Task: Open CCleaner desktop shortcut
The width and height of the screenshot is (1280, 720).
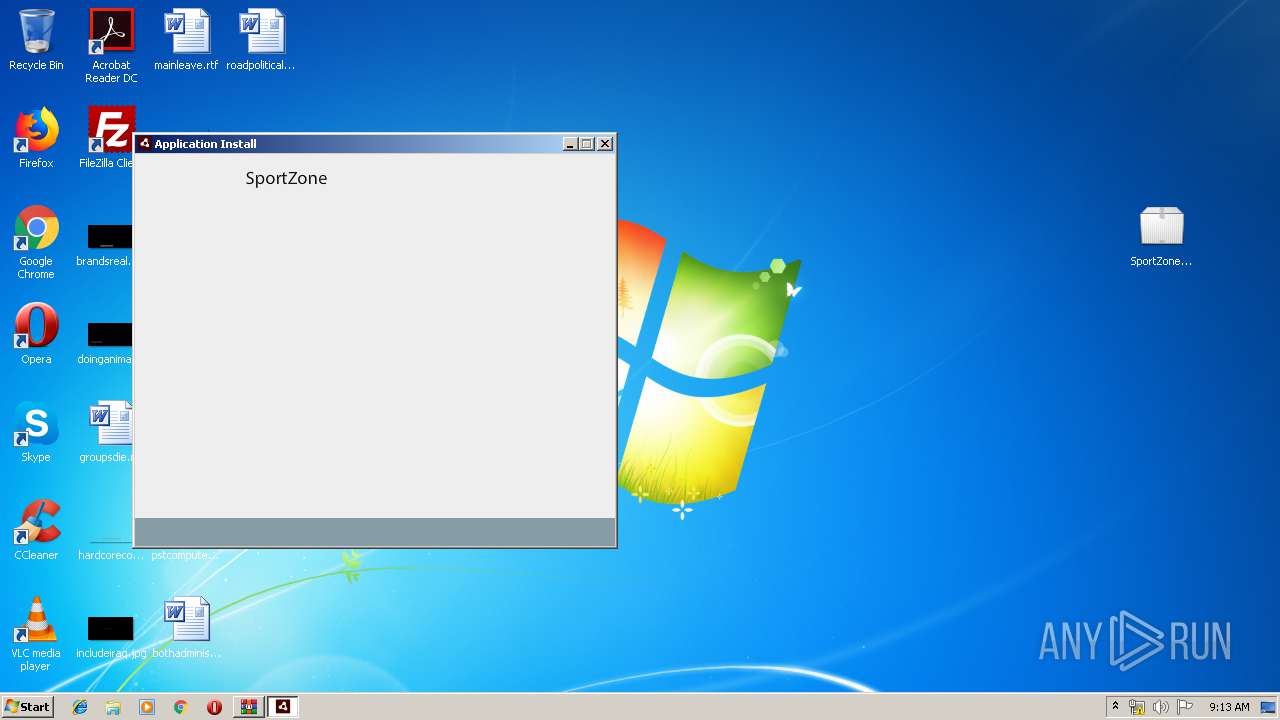Action: pos(36,530)
